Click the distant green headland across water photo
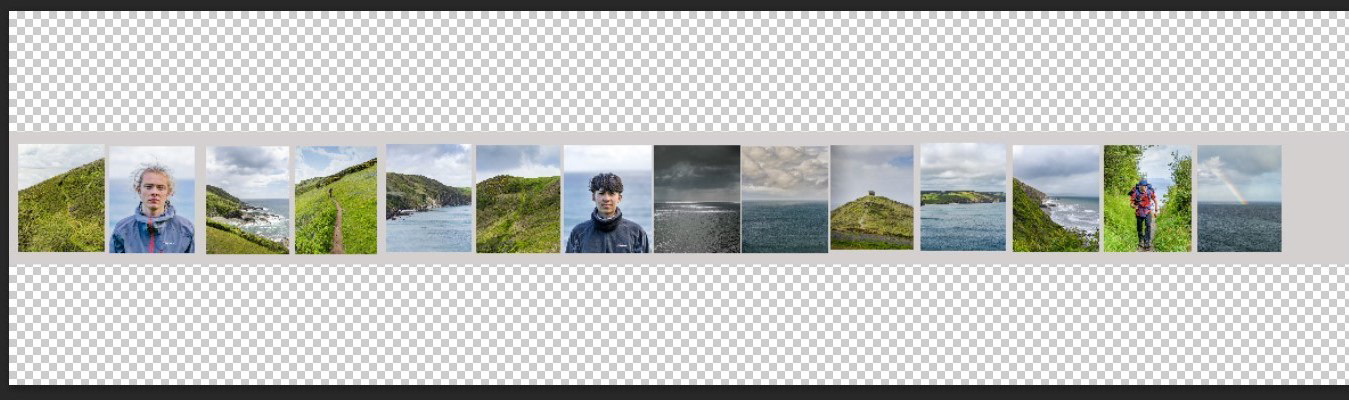1349x400 pixels. tap(963, 197)
